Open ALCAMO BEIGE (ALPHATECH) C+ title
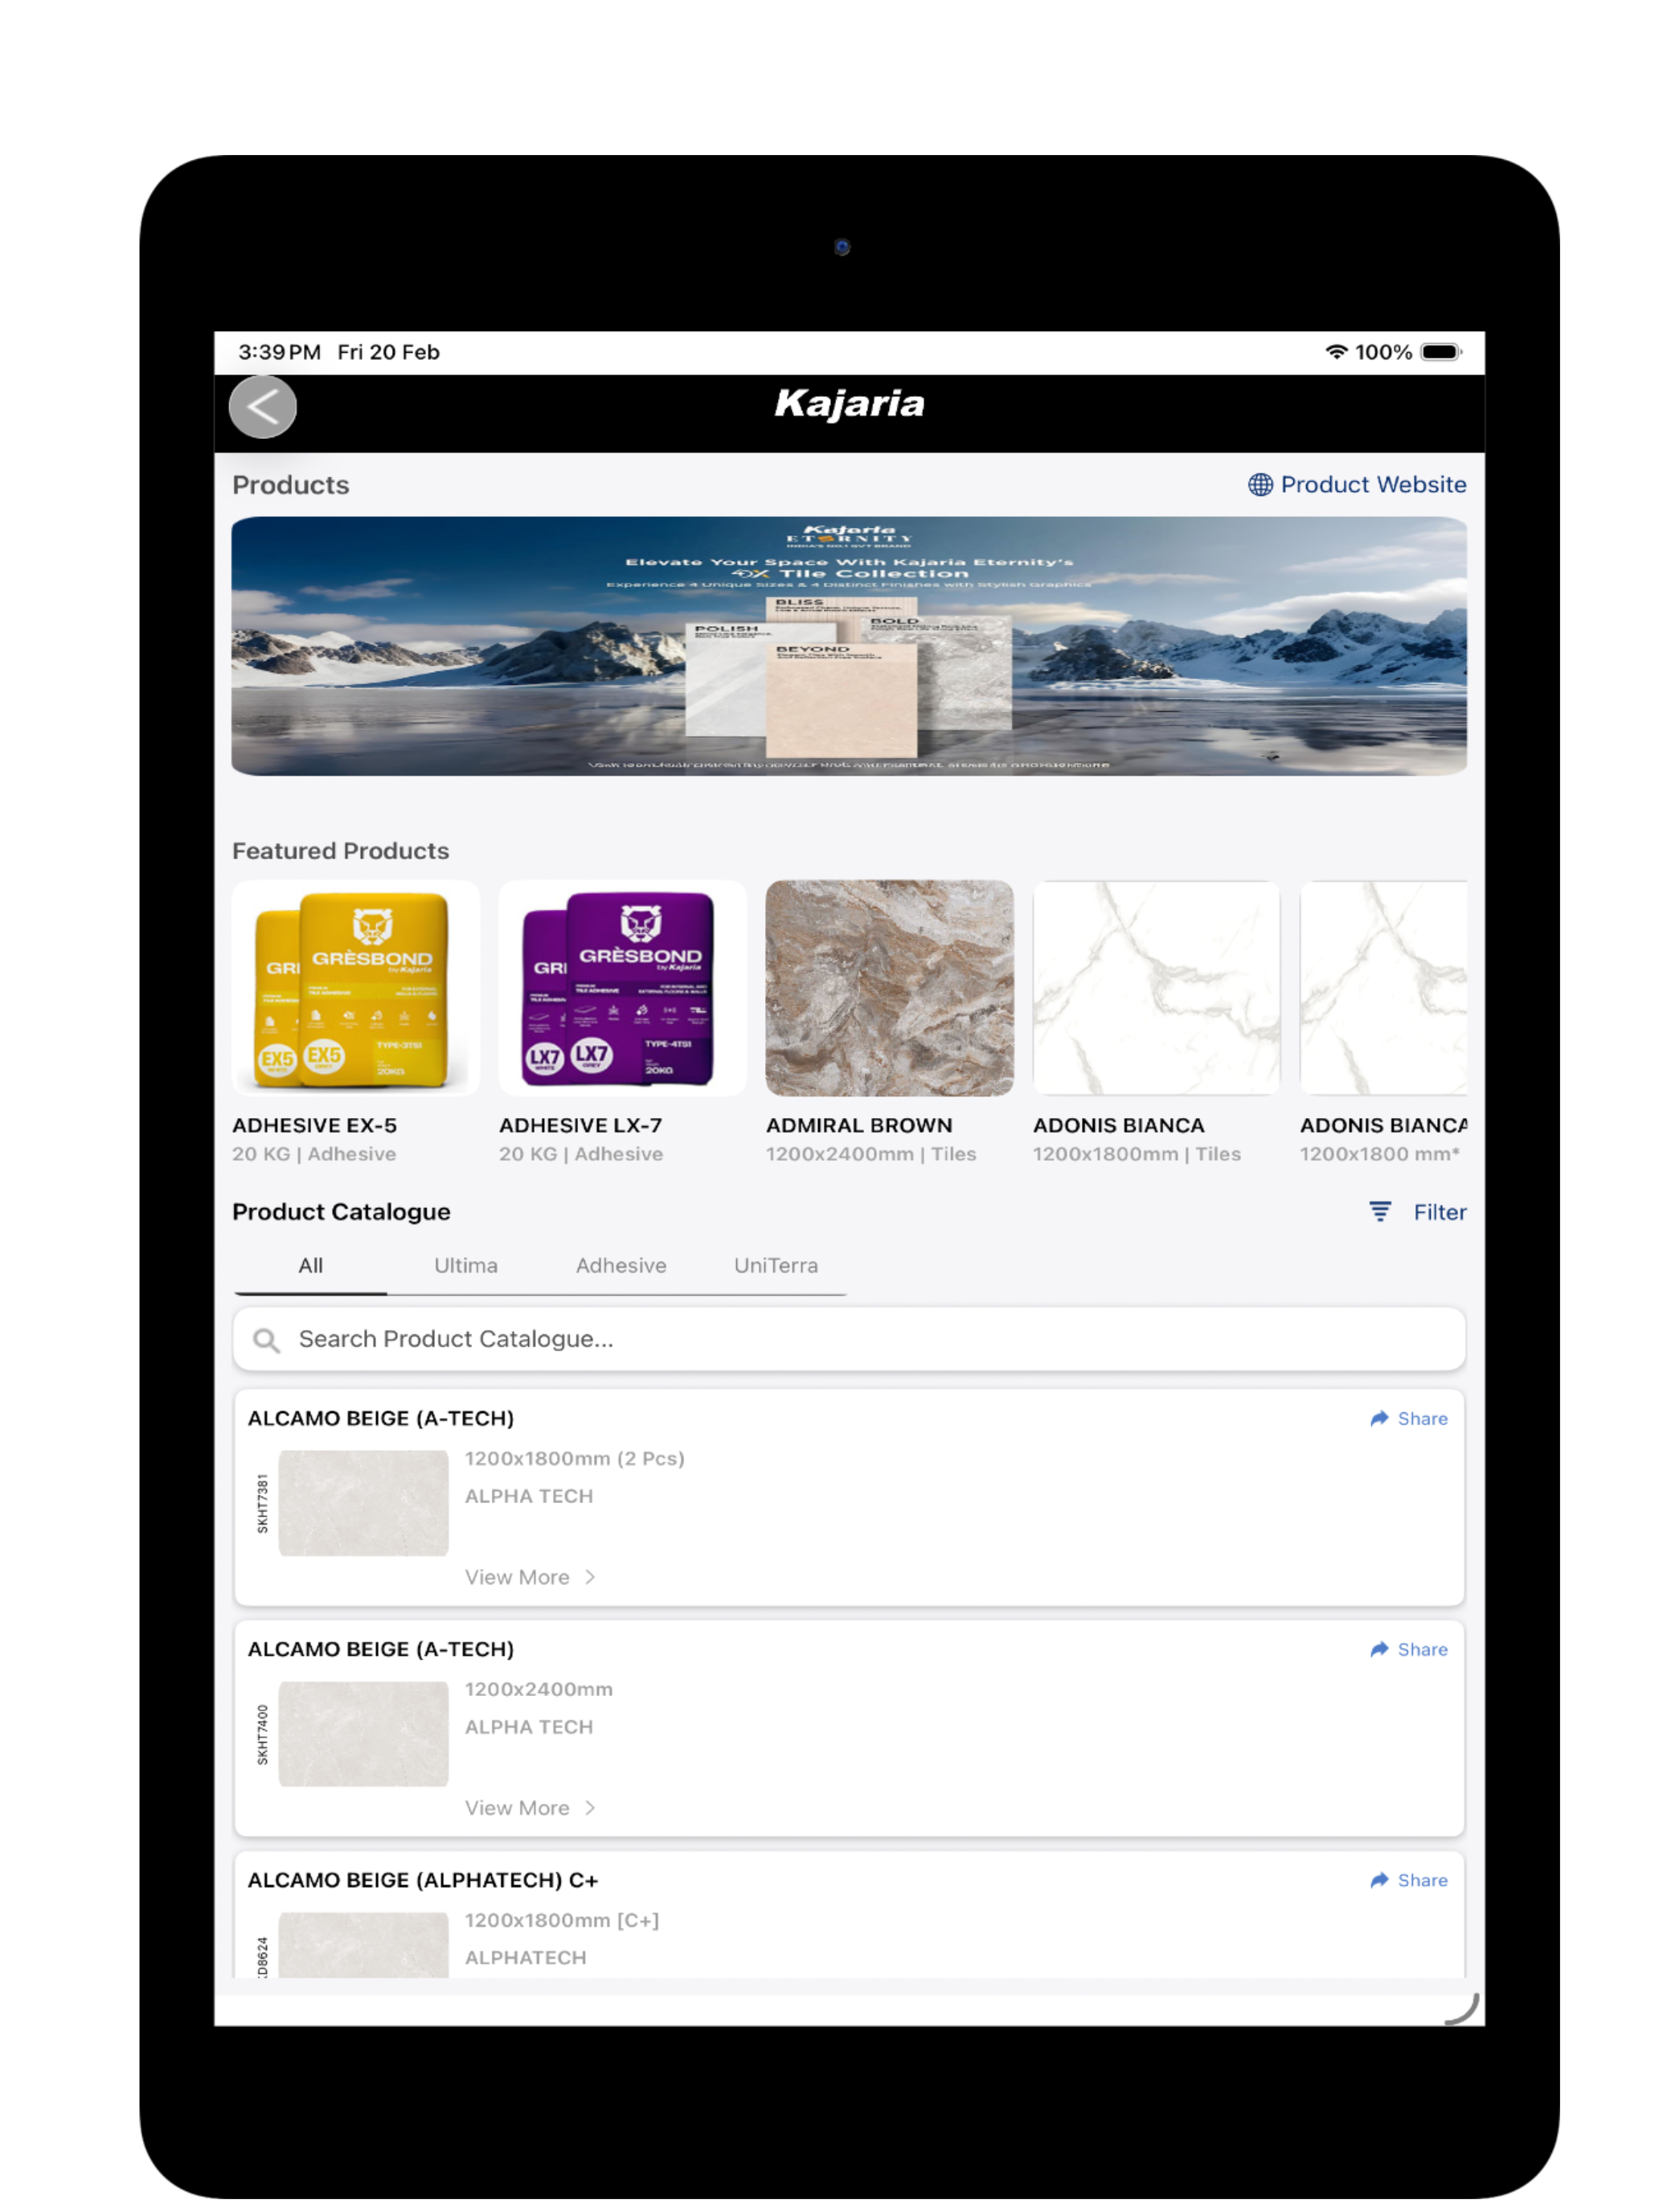The height and width of the screenshot is (2212, 1659). (423, 1881)
